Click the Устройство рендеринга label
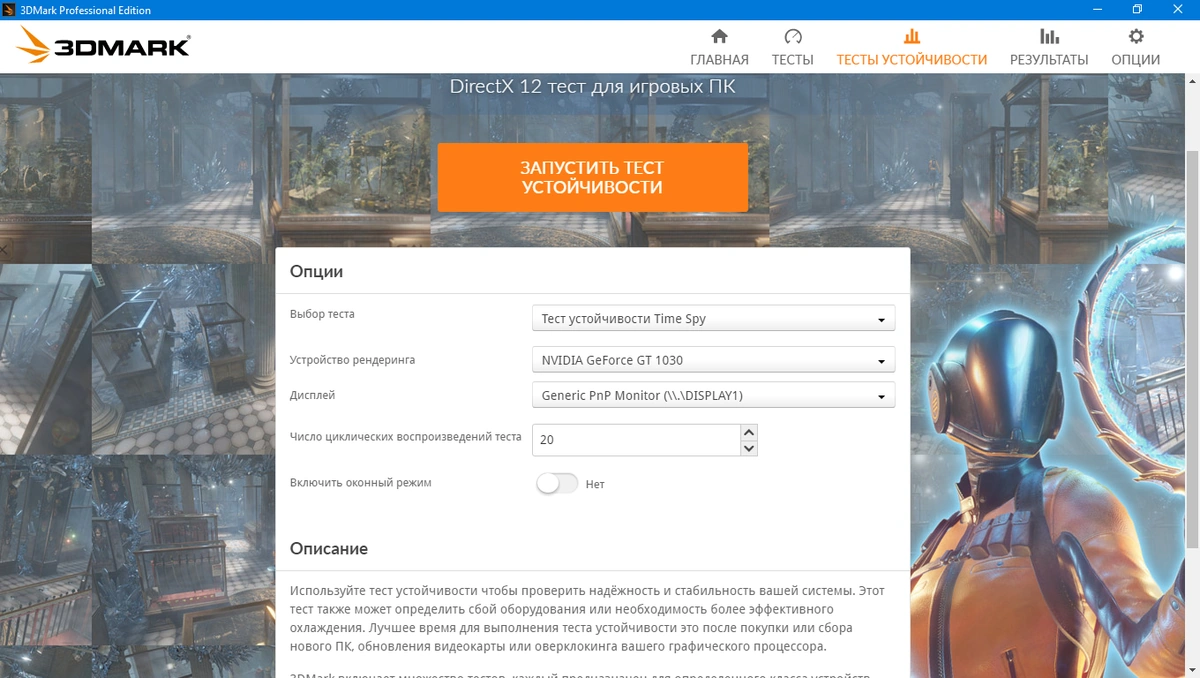This screenshot has height=678, width=1200. [x=352, y=360]
